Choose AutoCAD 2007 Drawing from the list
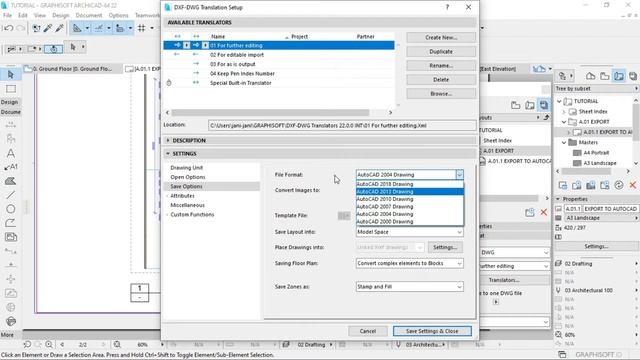Screen dimensions: 640x360 point(410,207)
